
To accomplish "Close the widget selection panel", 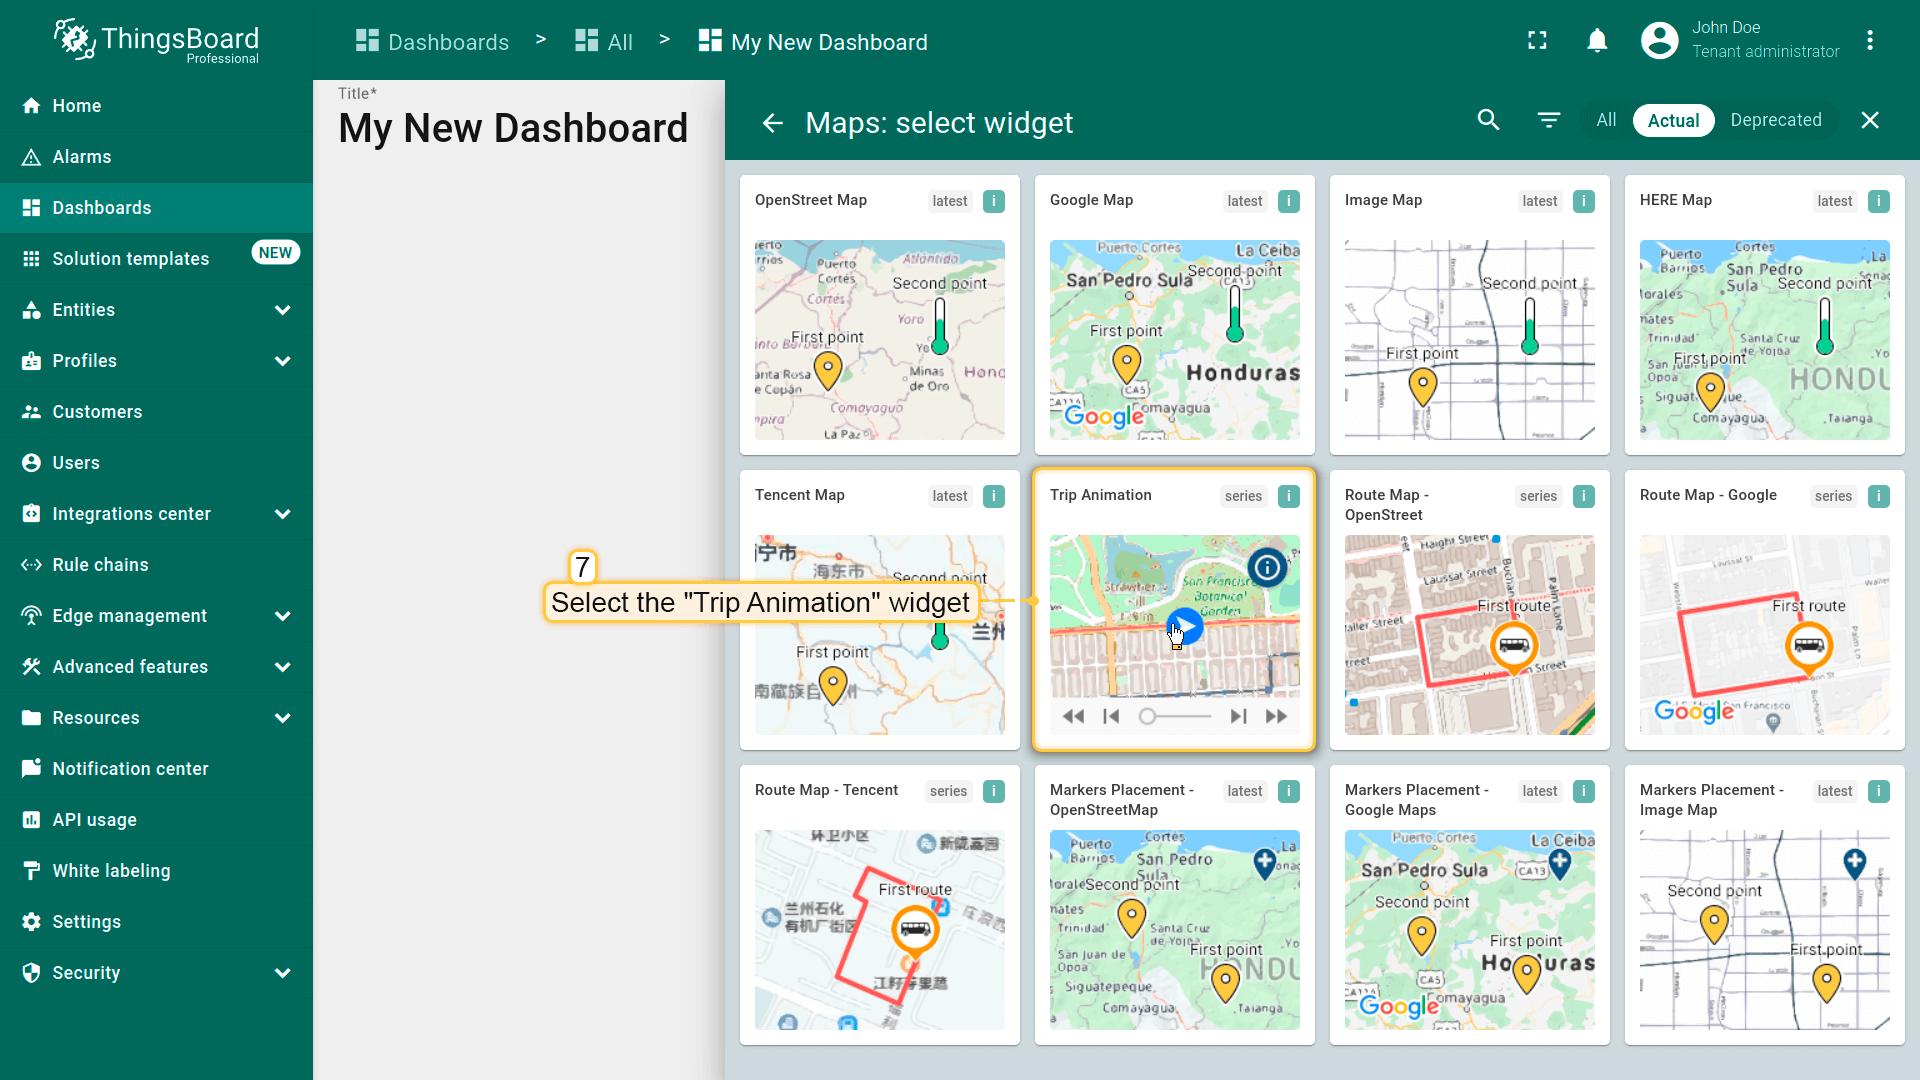I will click(x=1870, y=120).
